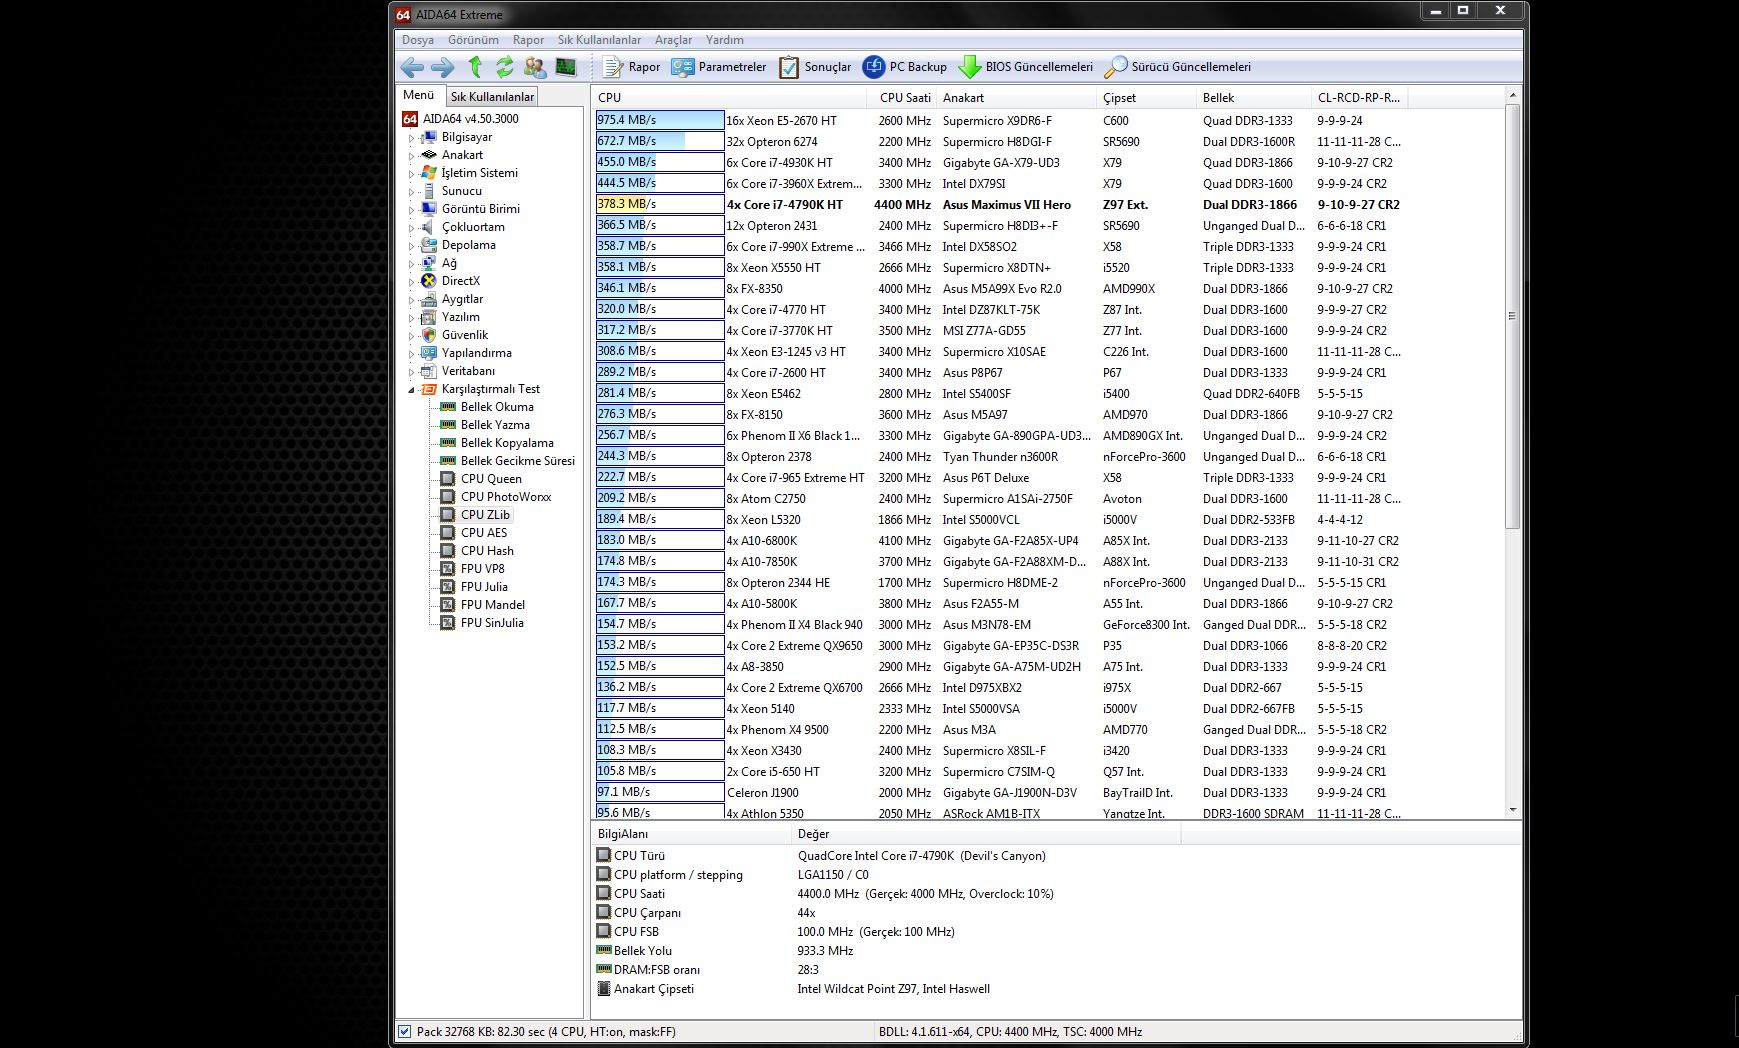Sort by CL-RCD-RP-R... column header
This screenshot has width=1739, height=1048.
1360,97
